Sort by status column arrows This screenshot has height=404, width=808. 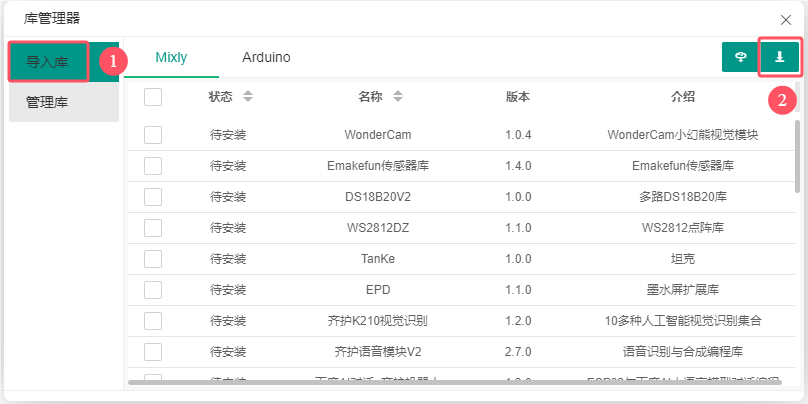click(248, 97)
